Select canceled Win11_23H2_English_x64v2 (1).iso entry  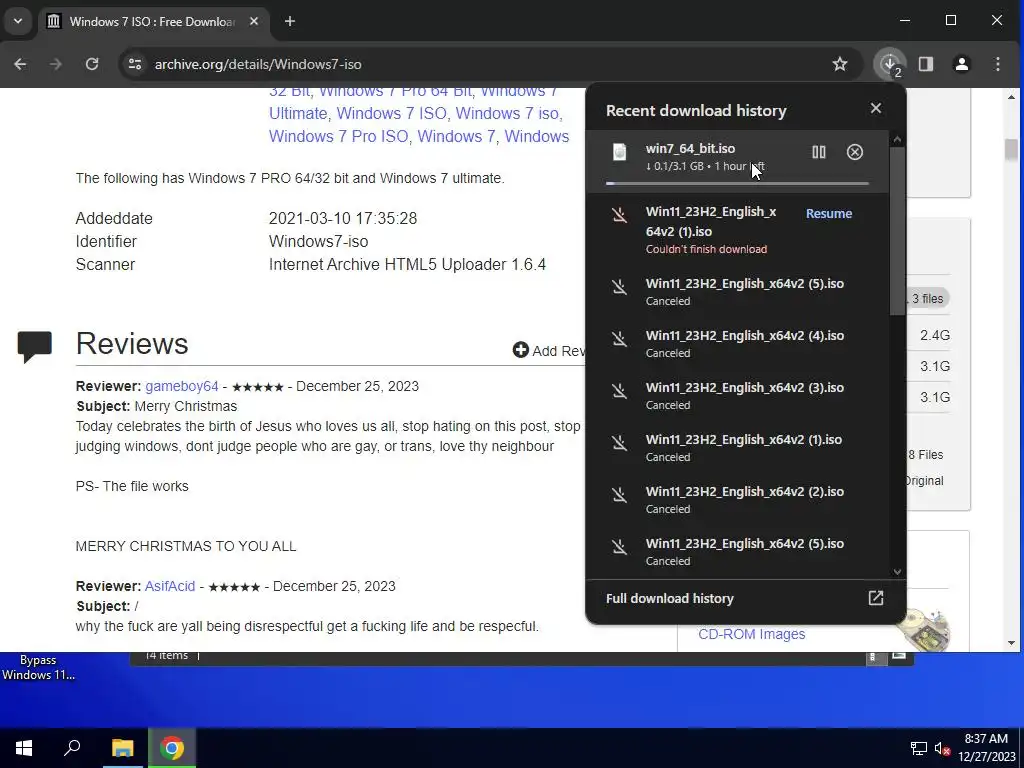coord(737,448)
